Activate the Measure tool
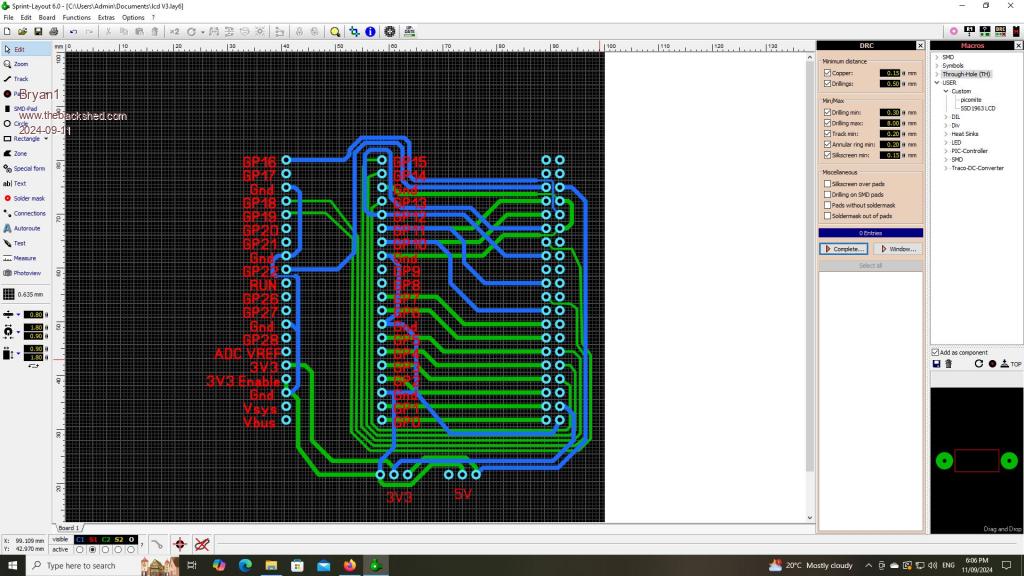1024x576 pixels. [24, 258]
